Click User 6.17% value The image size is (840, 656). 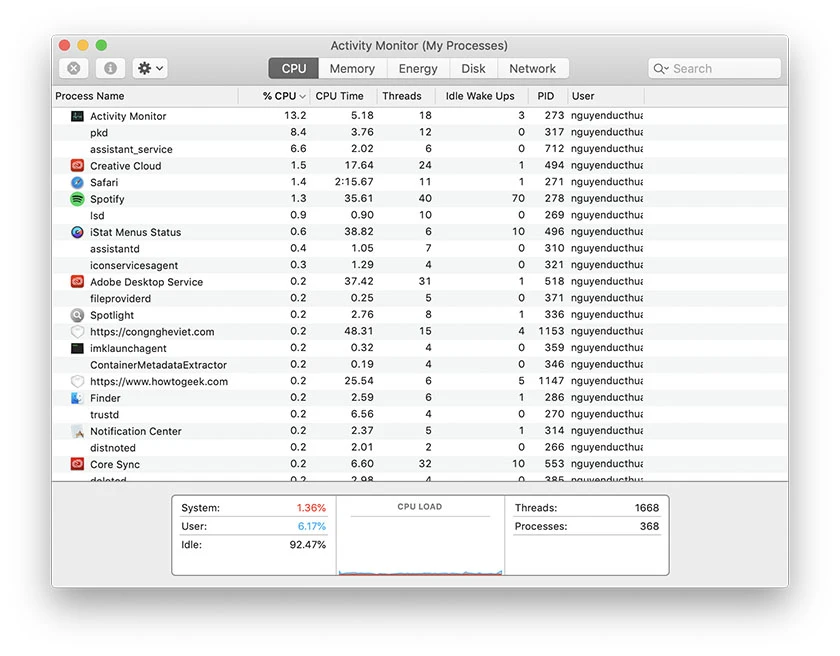click(x=312, y=526)
